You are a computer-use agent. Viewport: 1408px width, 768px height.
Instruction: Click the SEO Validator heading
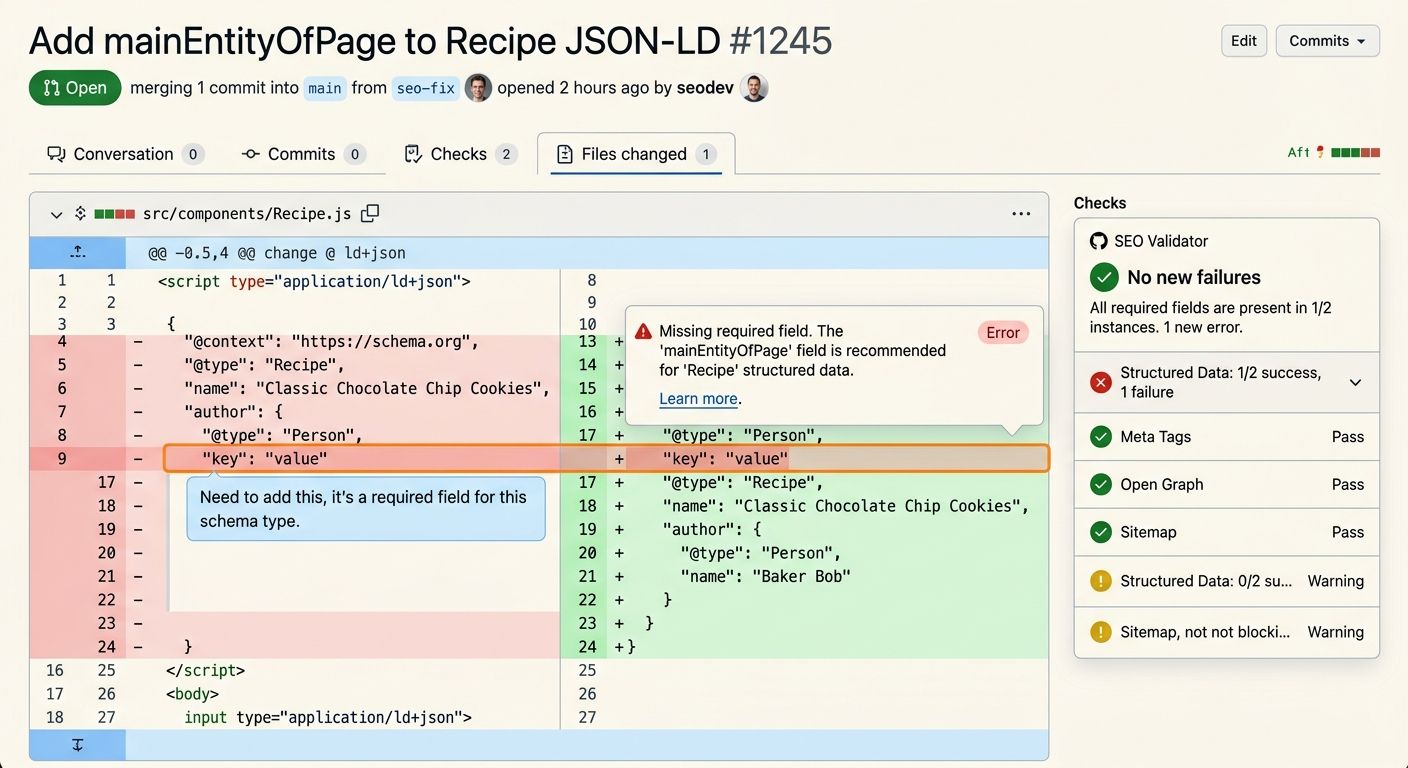[x=1161, y=241]
